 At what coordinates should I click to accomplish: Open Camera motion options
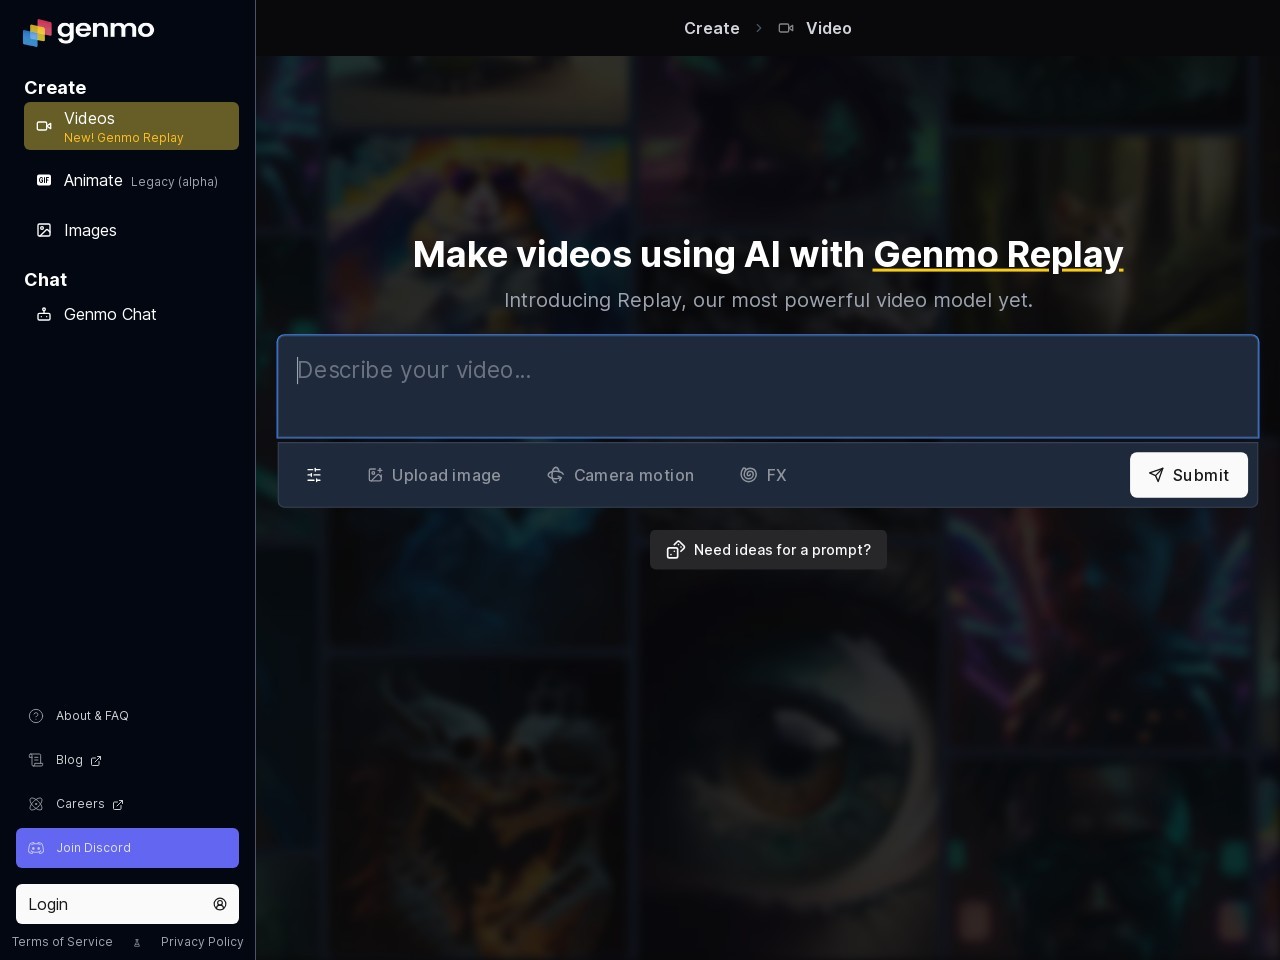pos(620,475)
